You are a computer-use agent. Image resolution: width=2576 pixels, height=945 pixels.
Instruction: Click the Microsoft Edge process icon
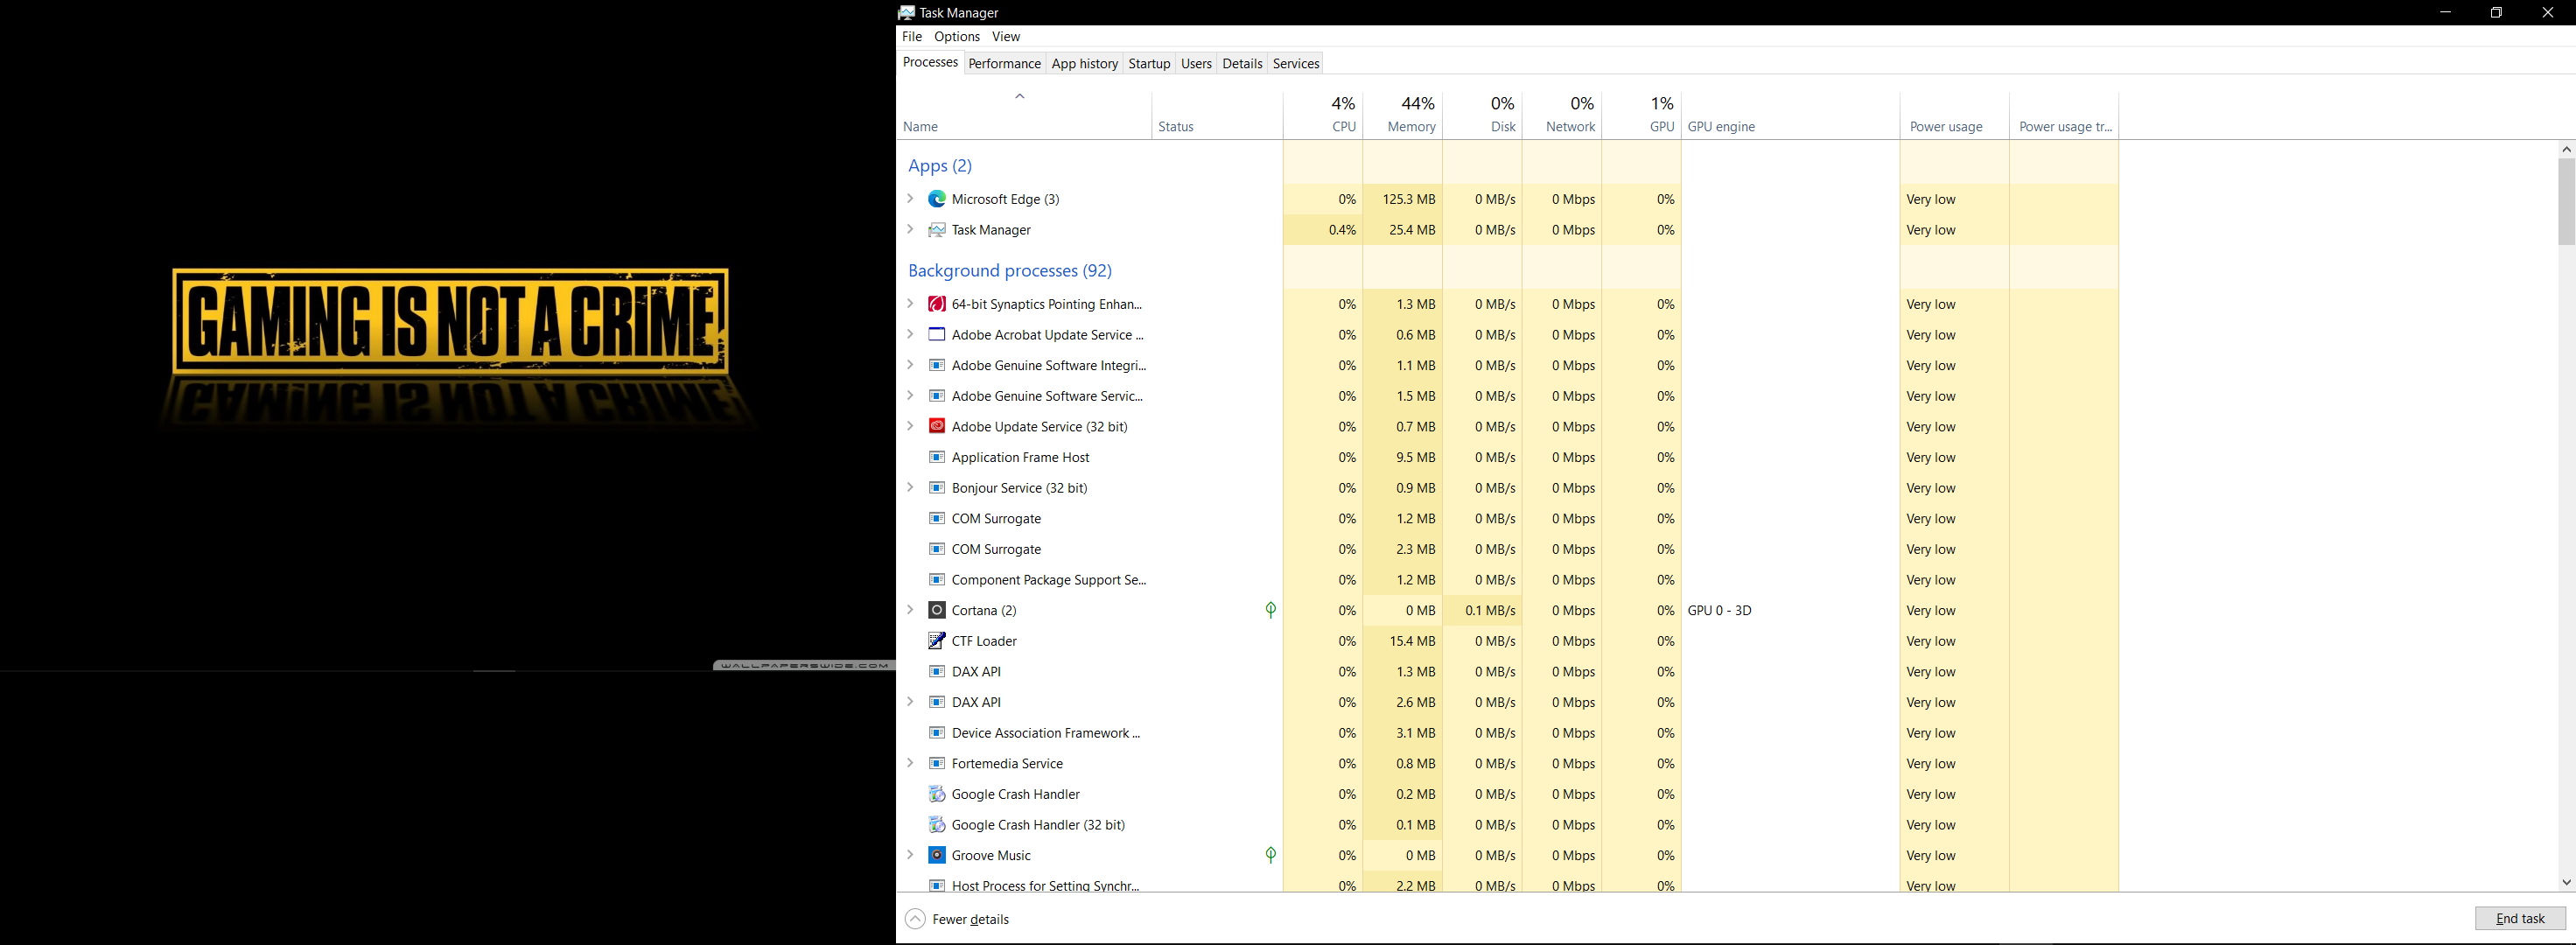click(x=936, y=199)
